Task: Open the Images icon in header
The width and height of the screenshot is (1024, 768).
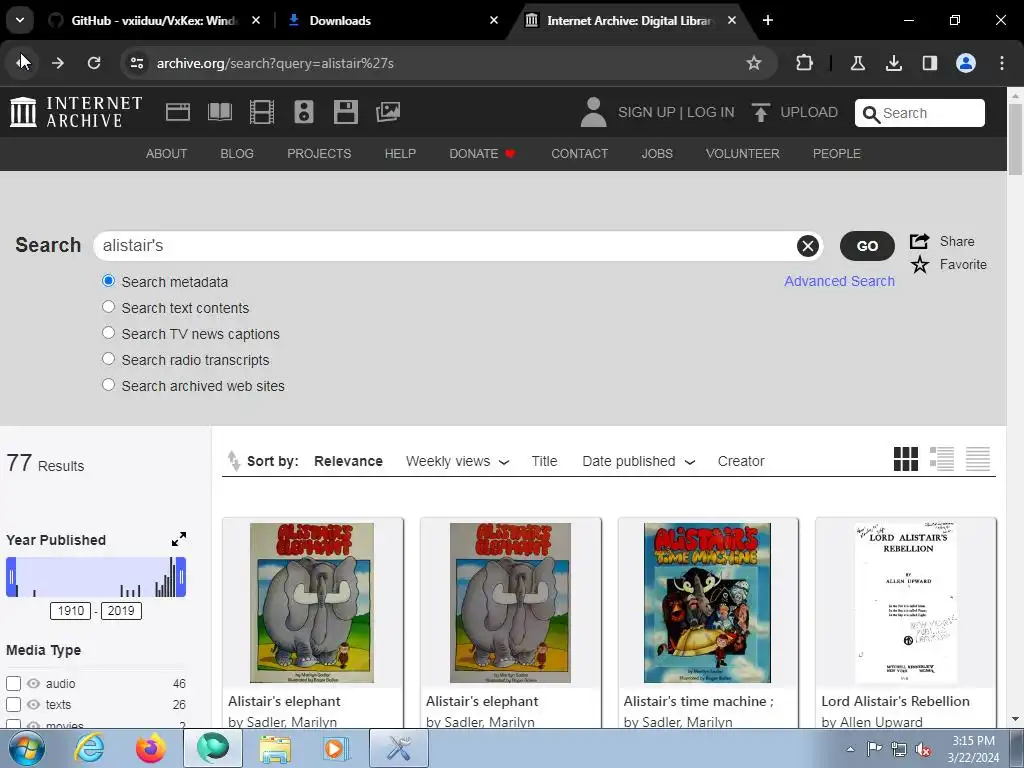Action: (388, 112)
